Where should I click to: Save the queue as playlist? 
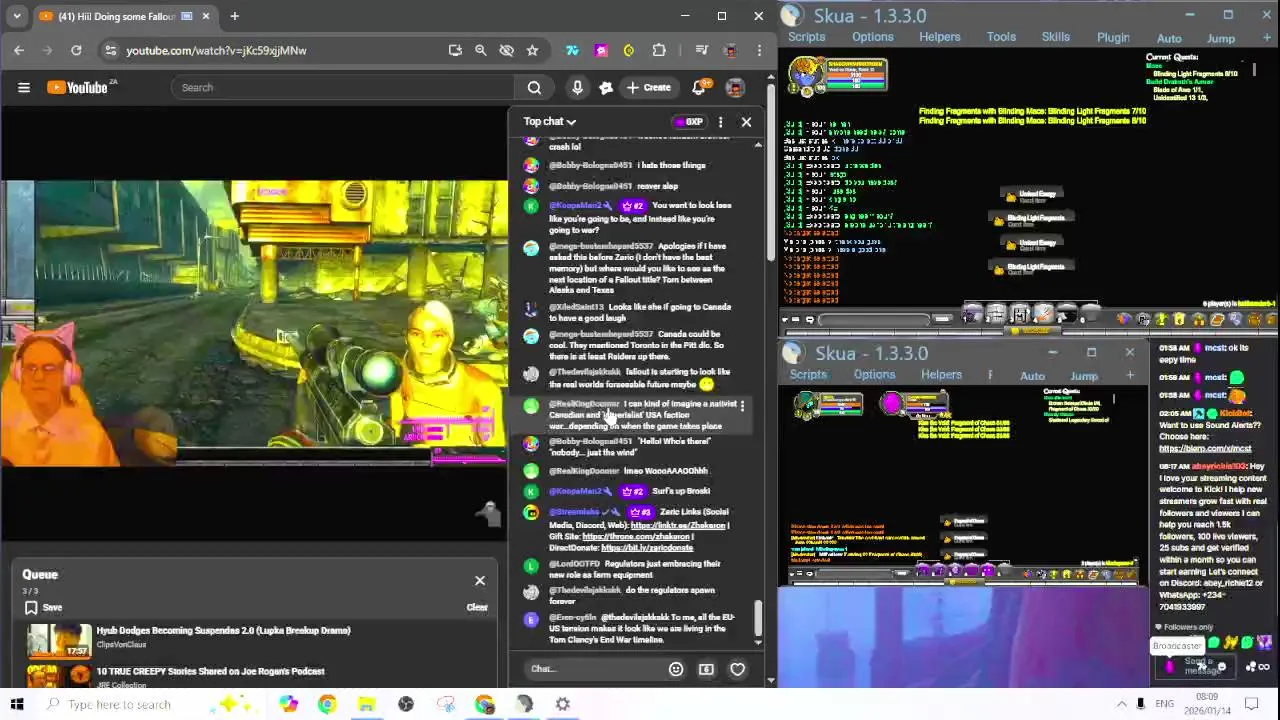click(43, 608)
